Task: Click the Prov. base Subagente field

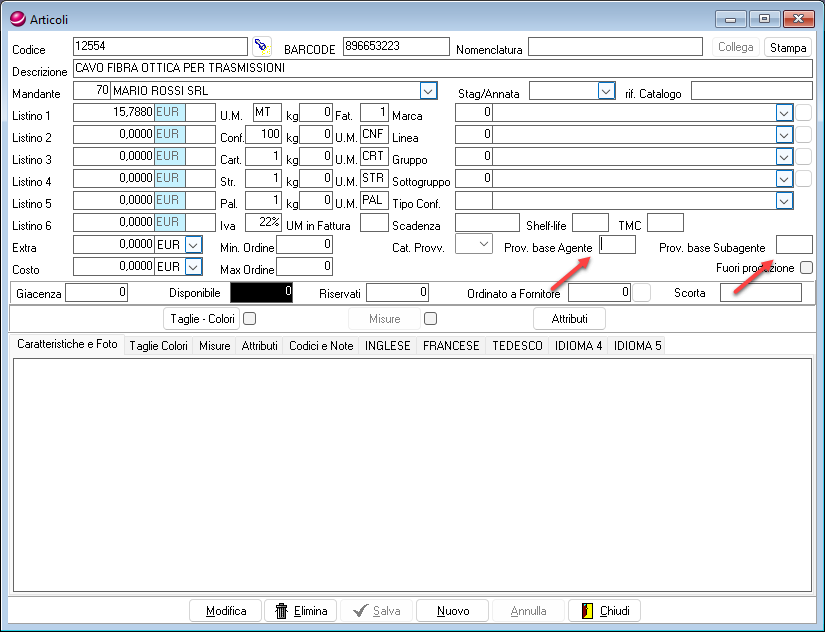Action: coord(794,245)
